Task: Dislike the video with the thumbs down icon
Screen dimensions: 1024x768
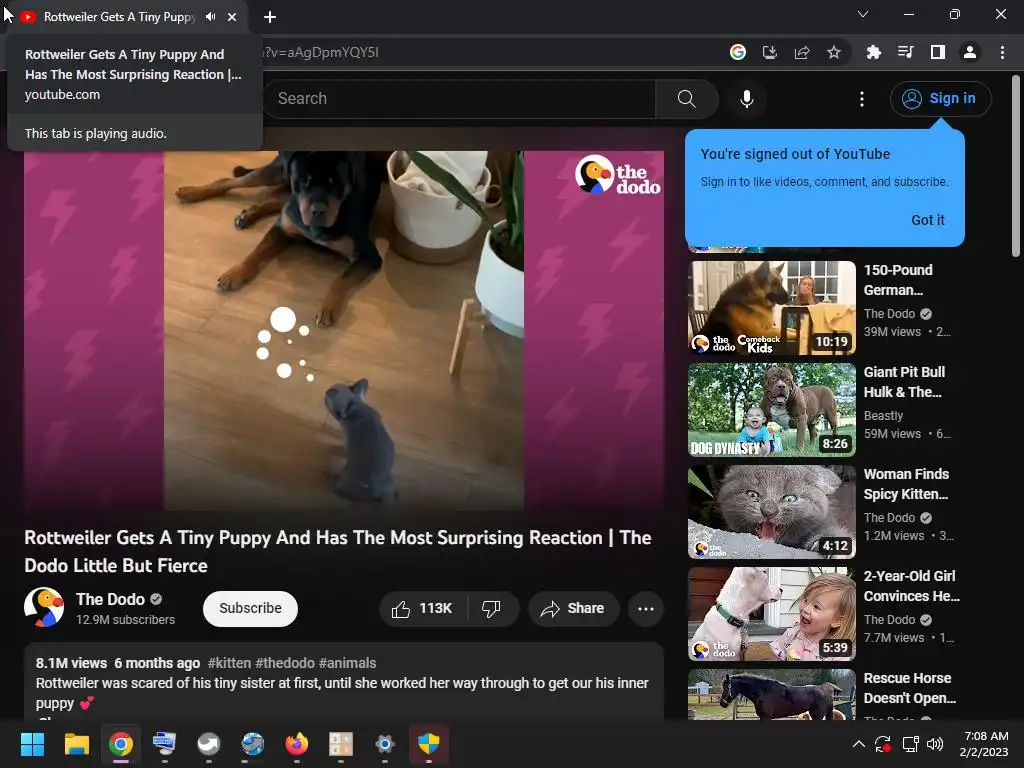Action: point(492,609)
